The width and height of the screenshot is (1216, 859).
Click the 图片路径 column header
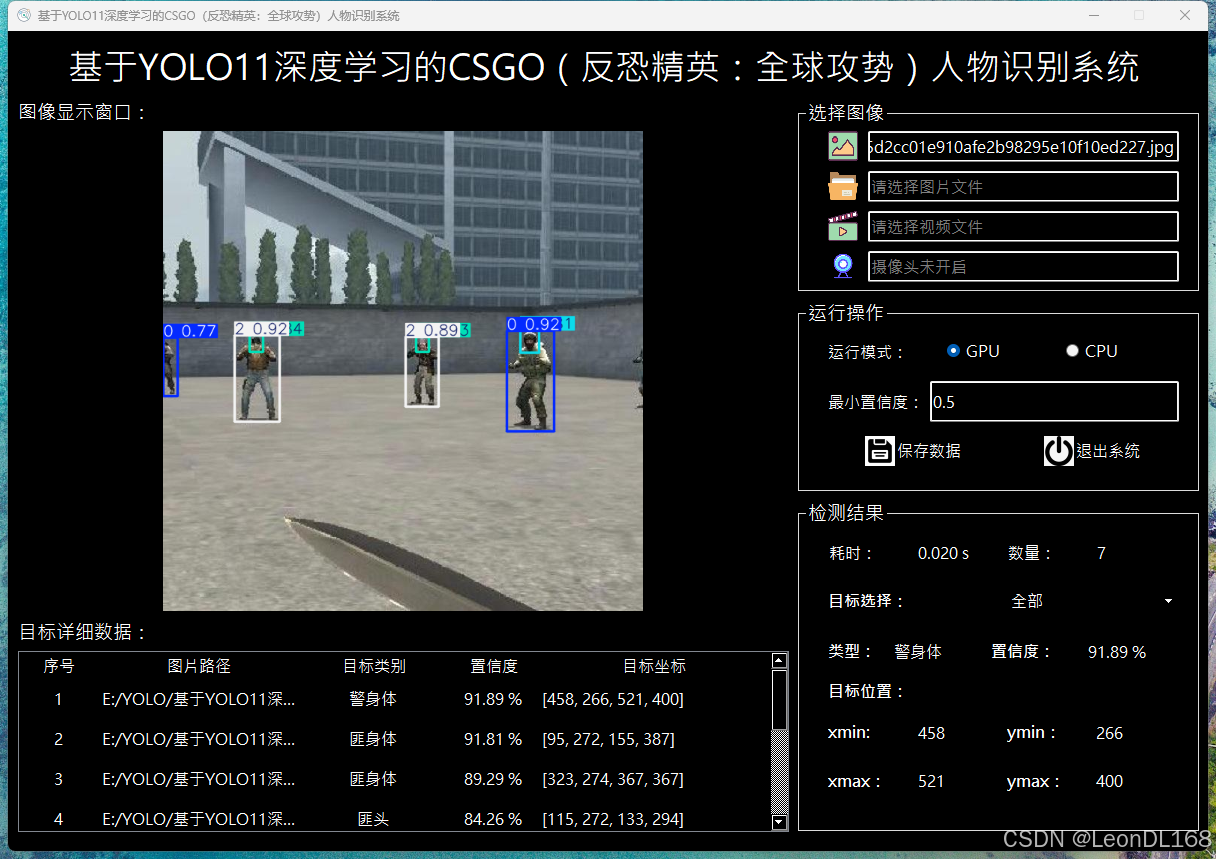(199, 666)
